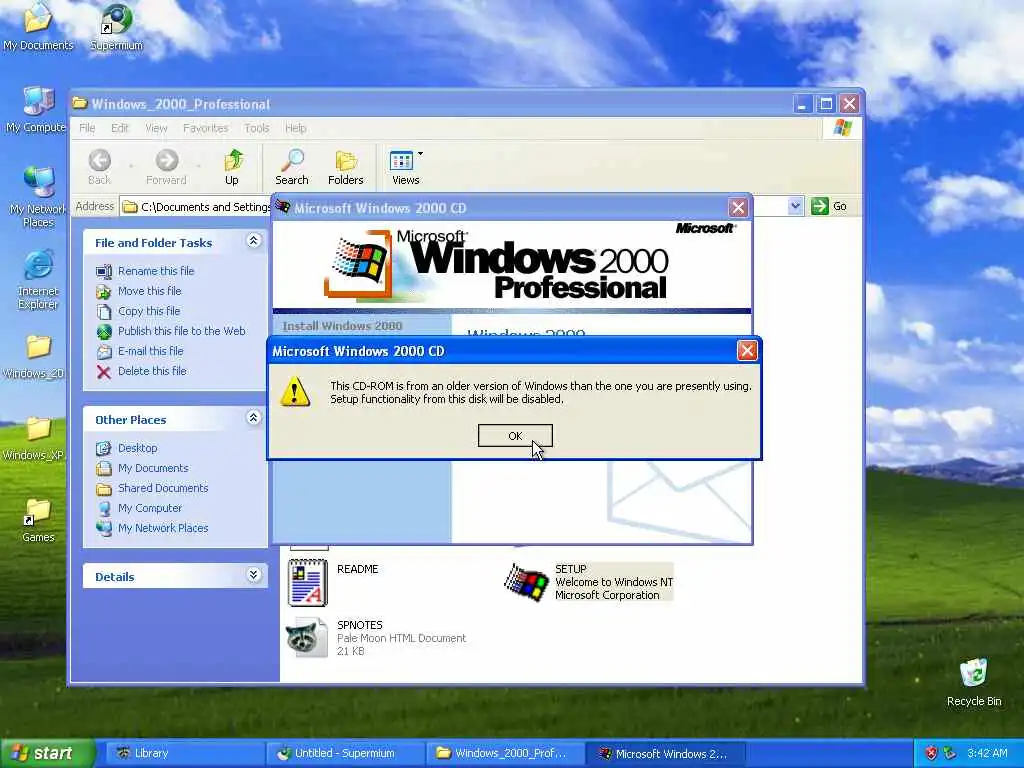The height and width of the screenshot is (768, 1024).
Task: Select the README file icon
Action: tap(308, 583)
